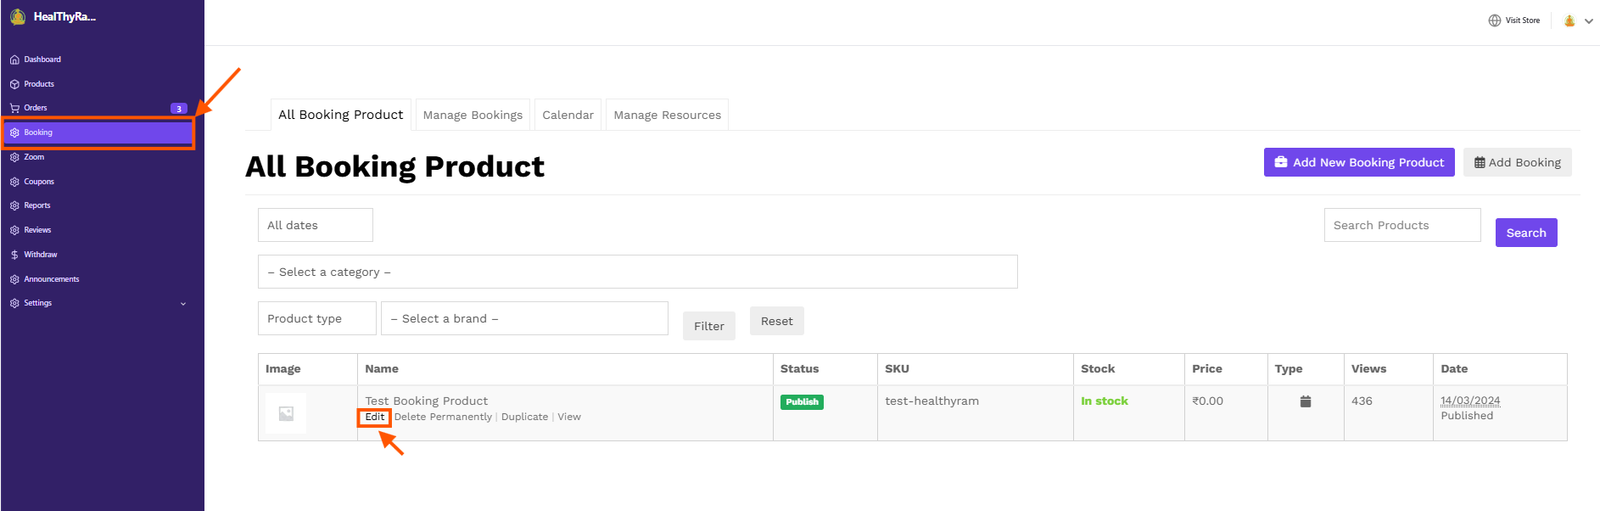The height and width of the screenshot is (511, 1600).
Task: Open Reports in the sidebar menu
Action: click(37, 206)
